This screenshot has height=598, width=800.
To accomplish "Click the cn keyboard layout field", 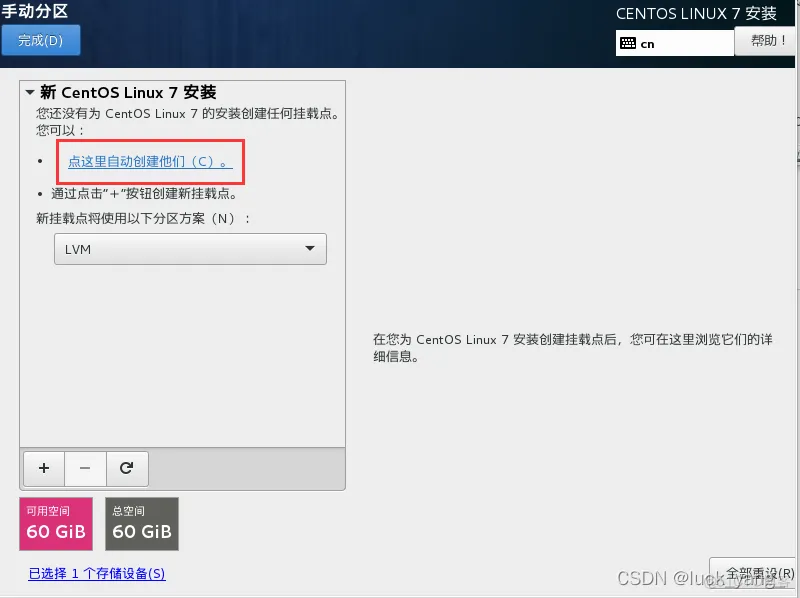I will click(685, 43).
